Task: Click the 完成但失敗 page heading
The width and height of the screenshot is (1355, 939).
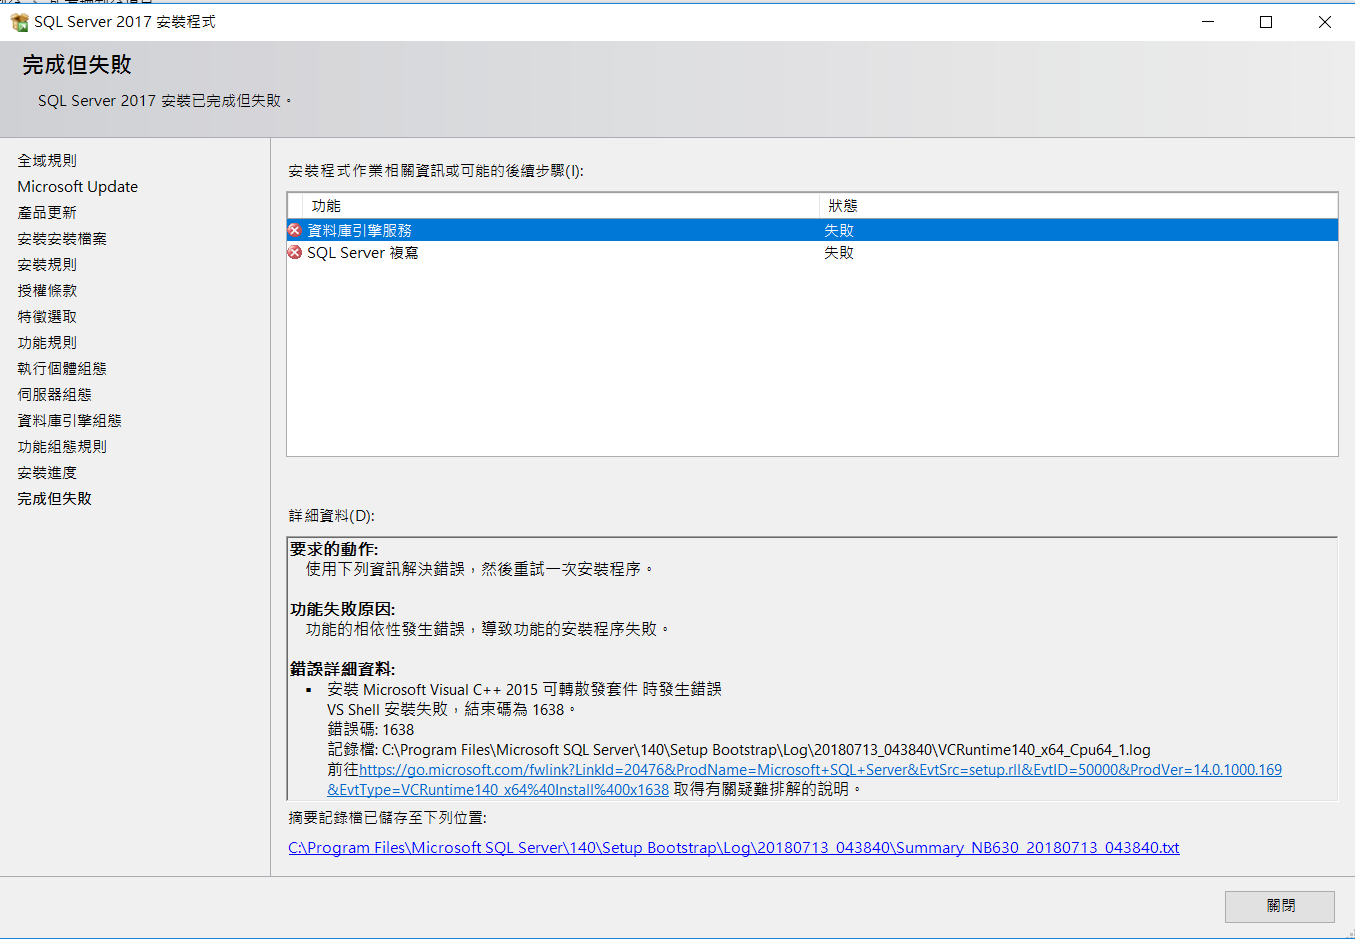Action: click(x=77, y=65)
